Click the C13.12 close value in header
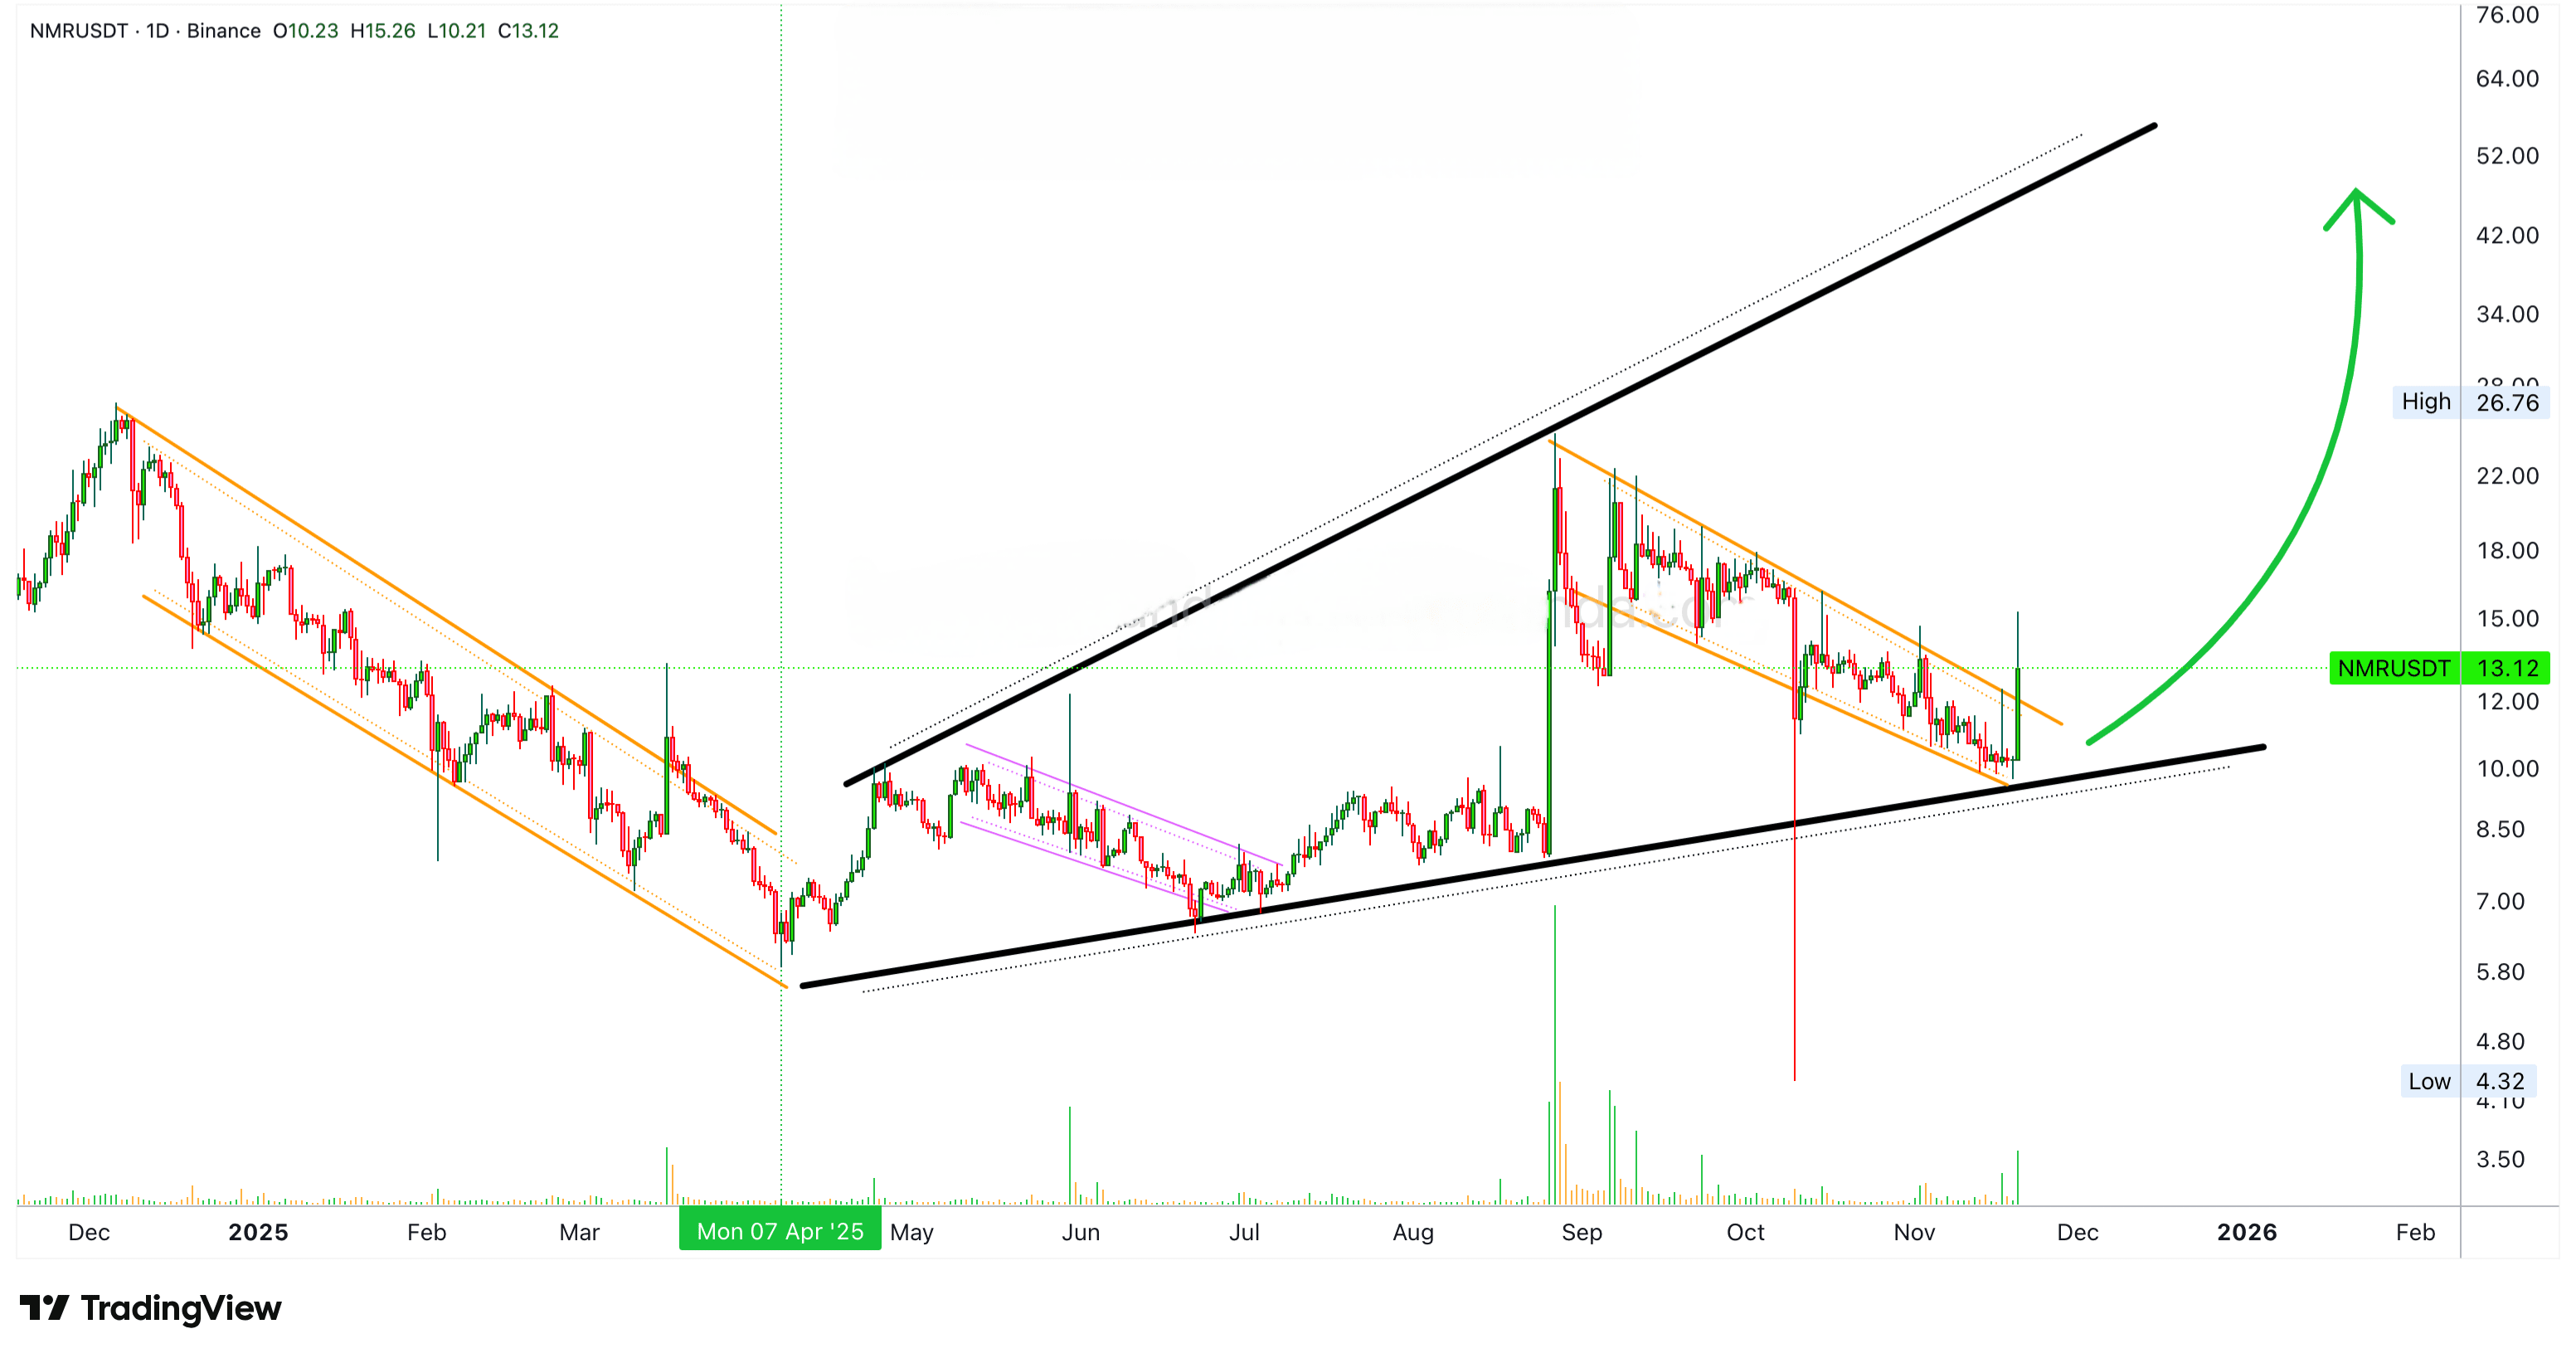 point(528,31)
